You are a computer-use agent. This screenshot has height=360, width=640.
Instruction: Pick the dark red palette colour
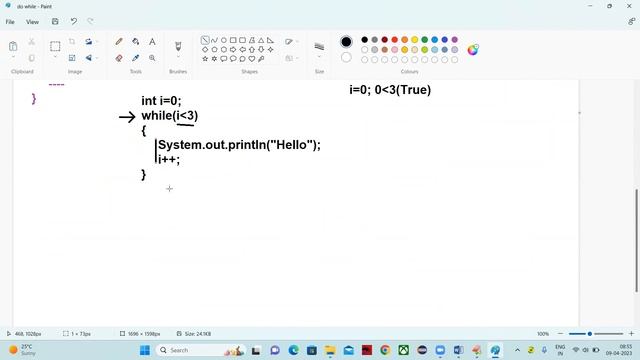[x=384, y=40]
